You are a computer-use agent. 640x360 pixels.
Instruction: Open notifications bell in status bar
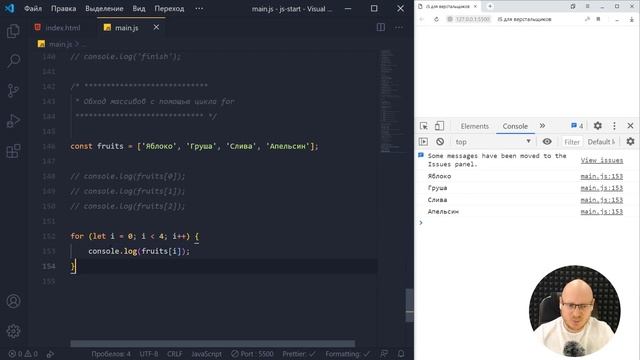click(401, 354)
